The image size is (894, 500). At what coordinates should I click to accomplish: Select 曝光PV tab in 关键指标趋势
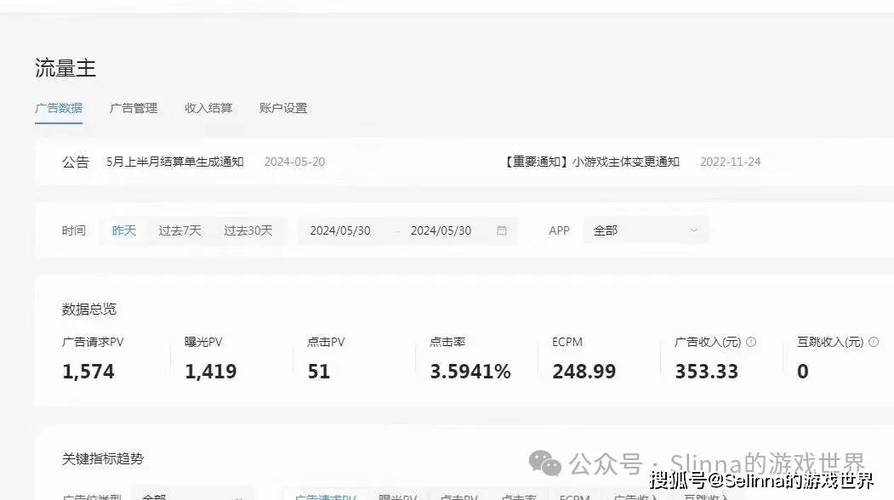point(397,497)
